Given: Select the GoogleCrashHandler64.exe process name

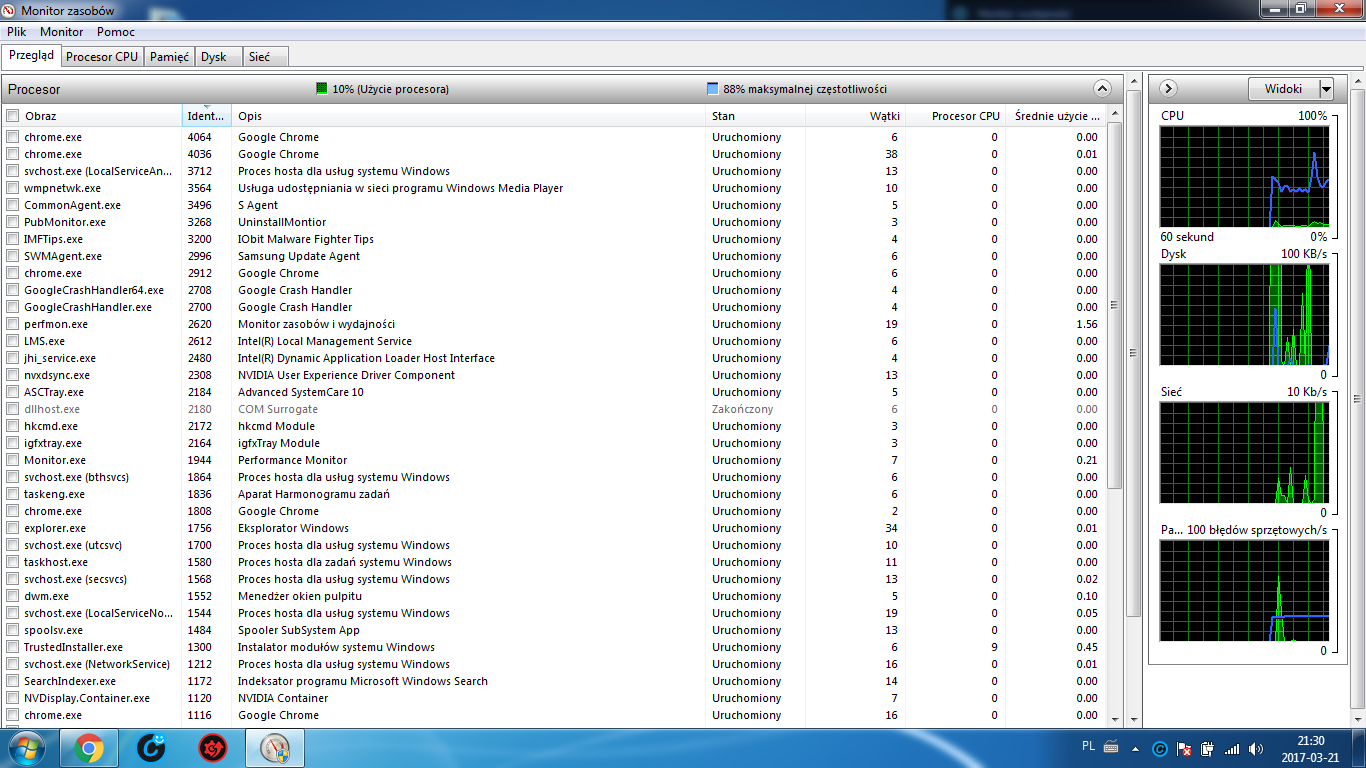Looking at the screenshot, I should (94, 290).
